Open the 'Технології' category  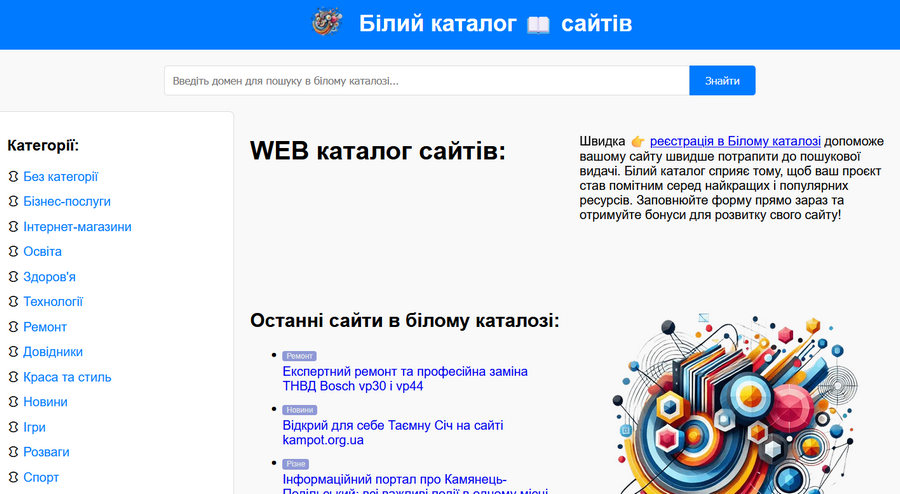pos(53,301)
